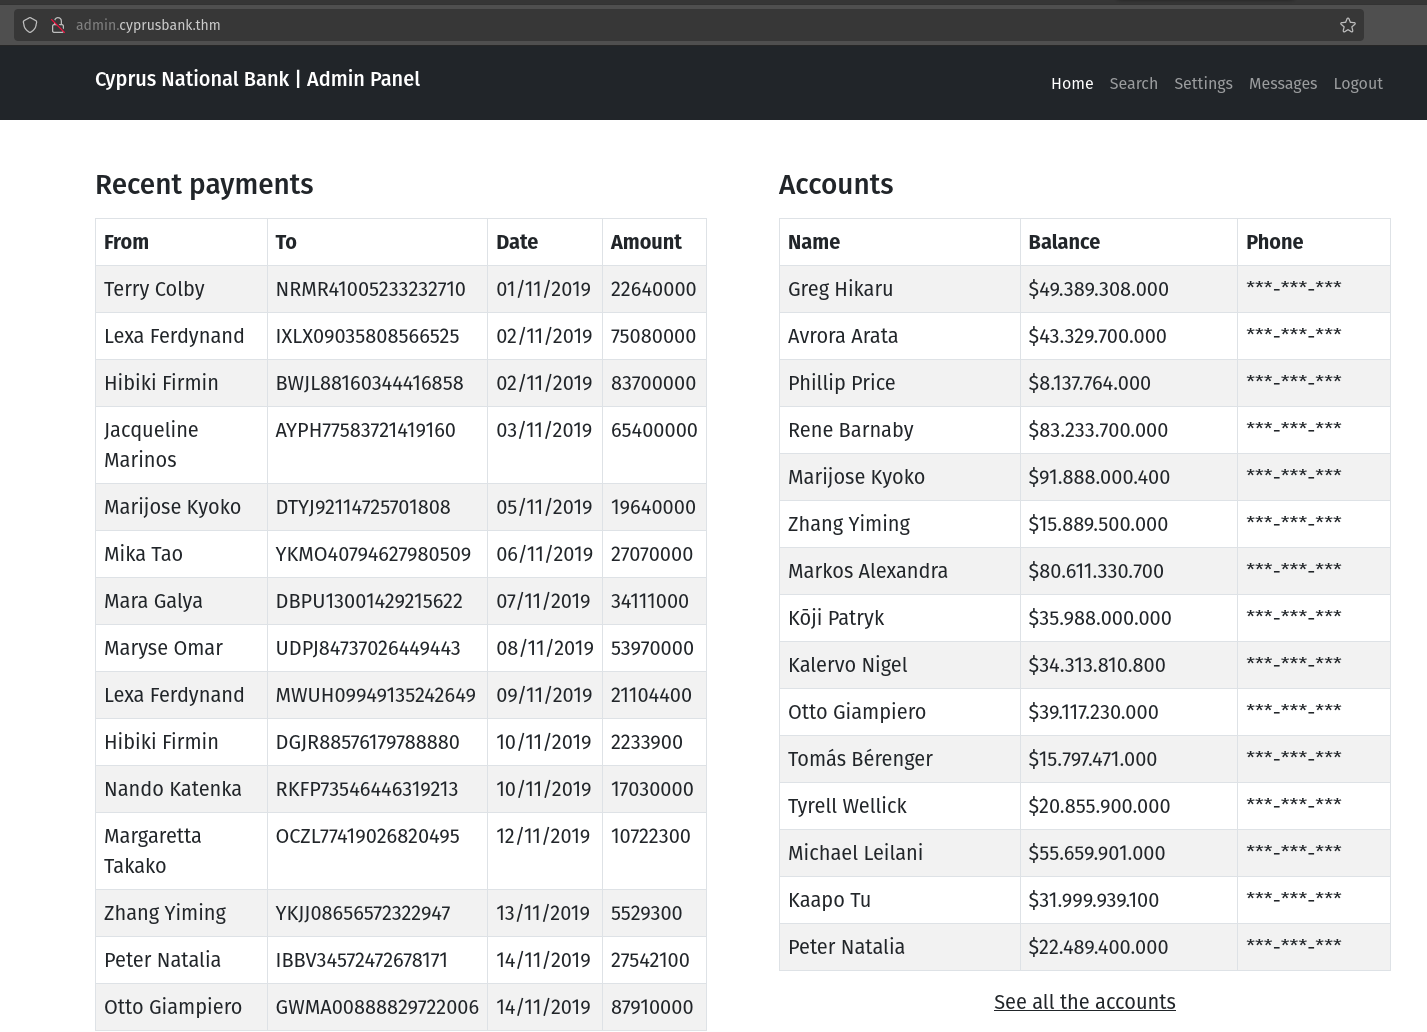
Task: Click the shield tracking protection icon
Action: (x=30, y=25)
